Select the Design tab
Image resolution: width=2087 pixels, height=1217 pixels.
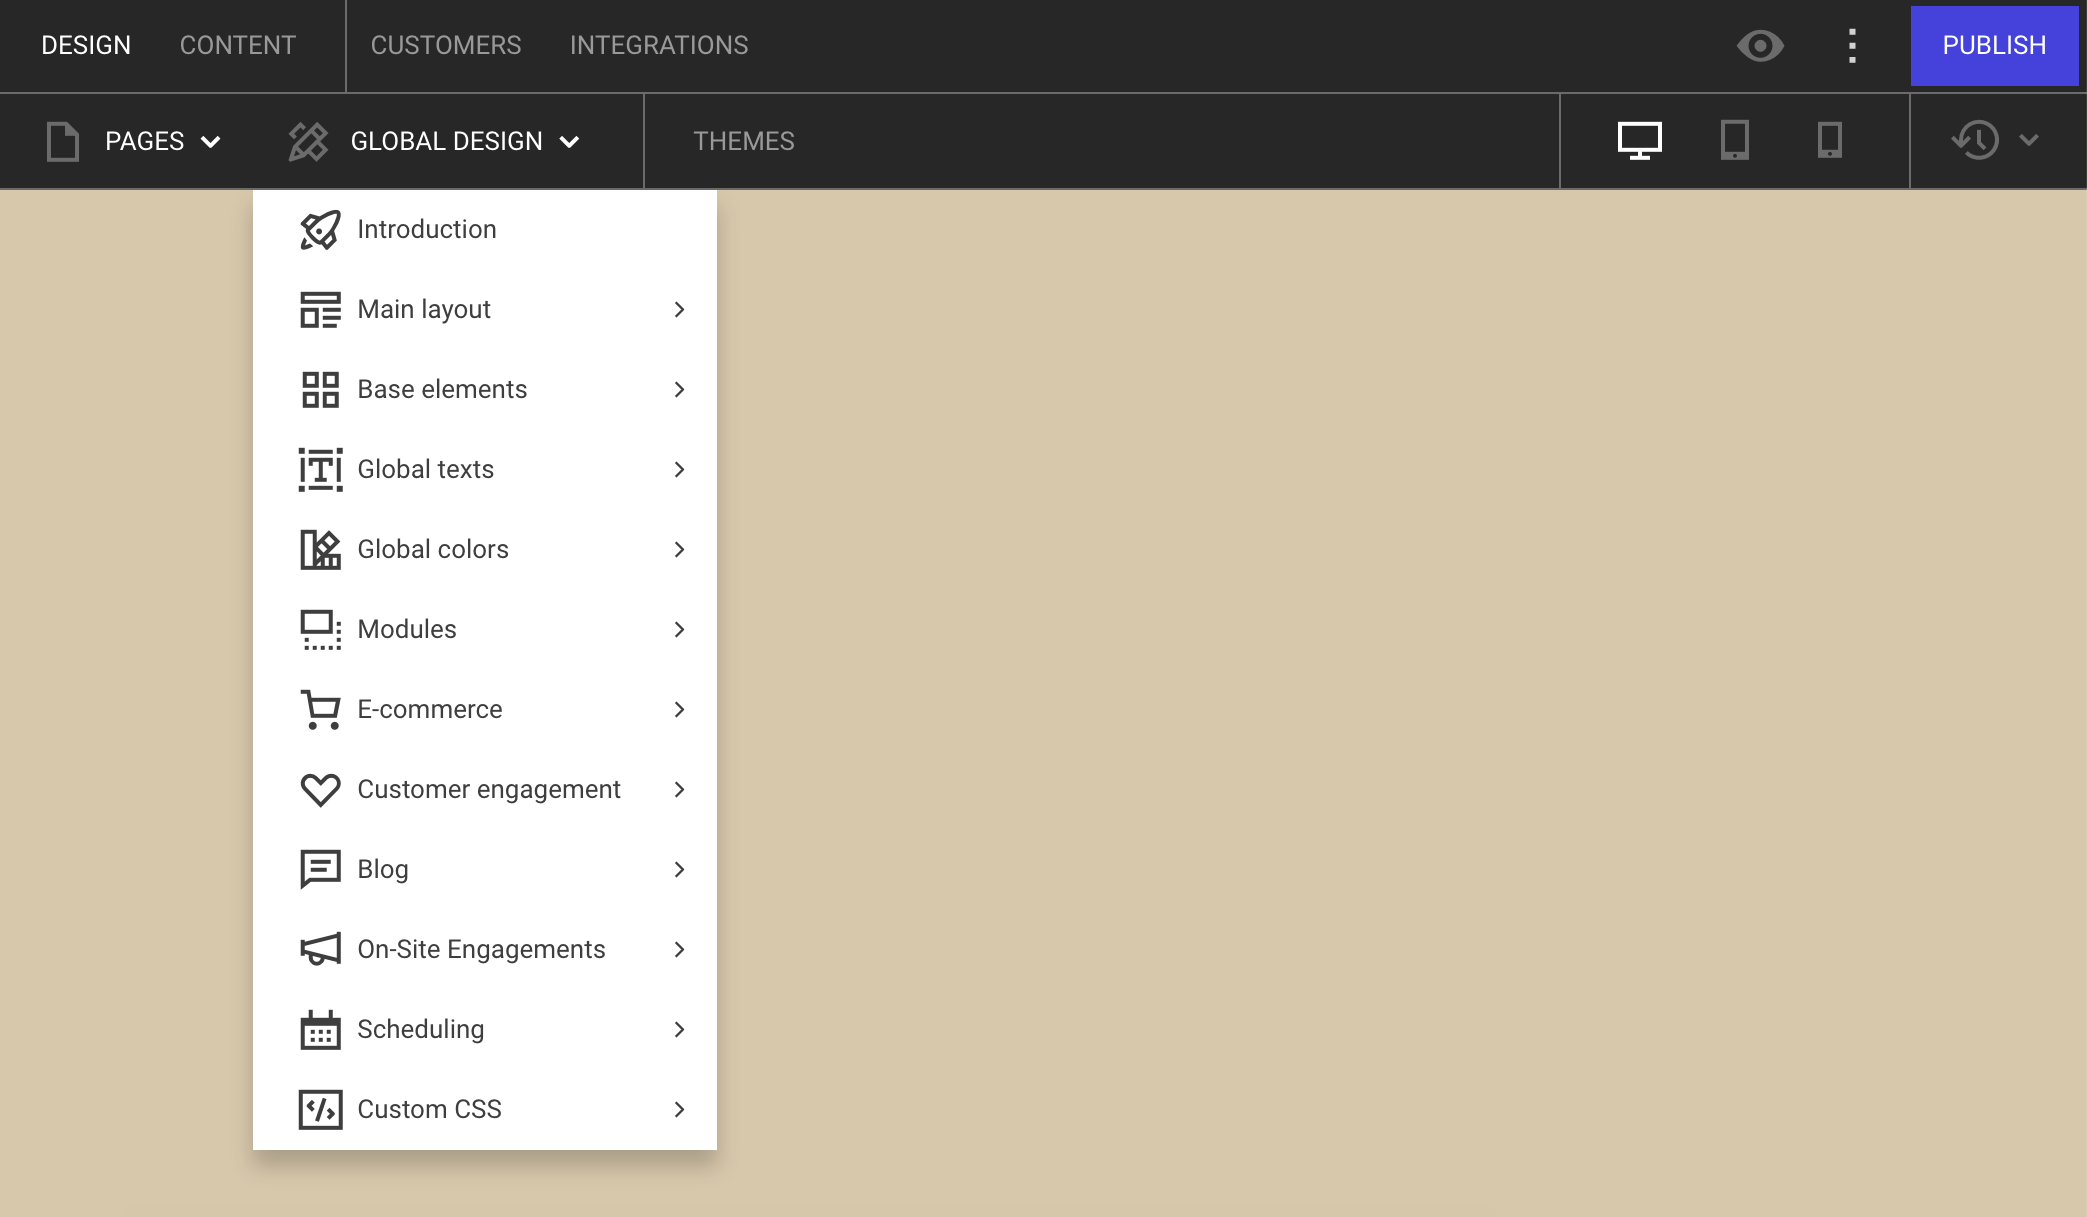[x=86, y=46]
